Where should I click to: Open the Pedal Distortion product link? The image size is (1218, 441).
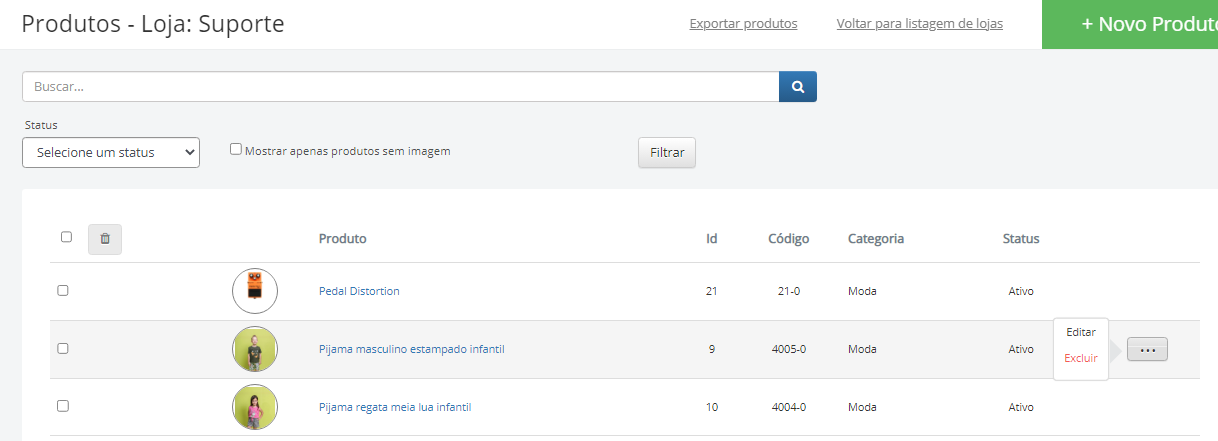359,291
